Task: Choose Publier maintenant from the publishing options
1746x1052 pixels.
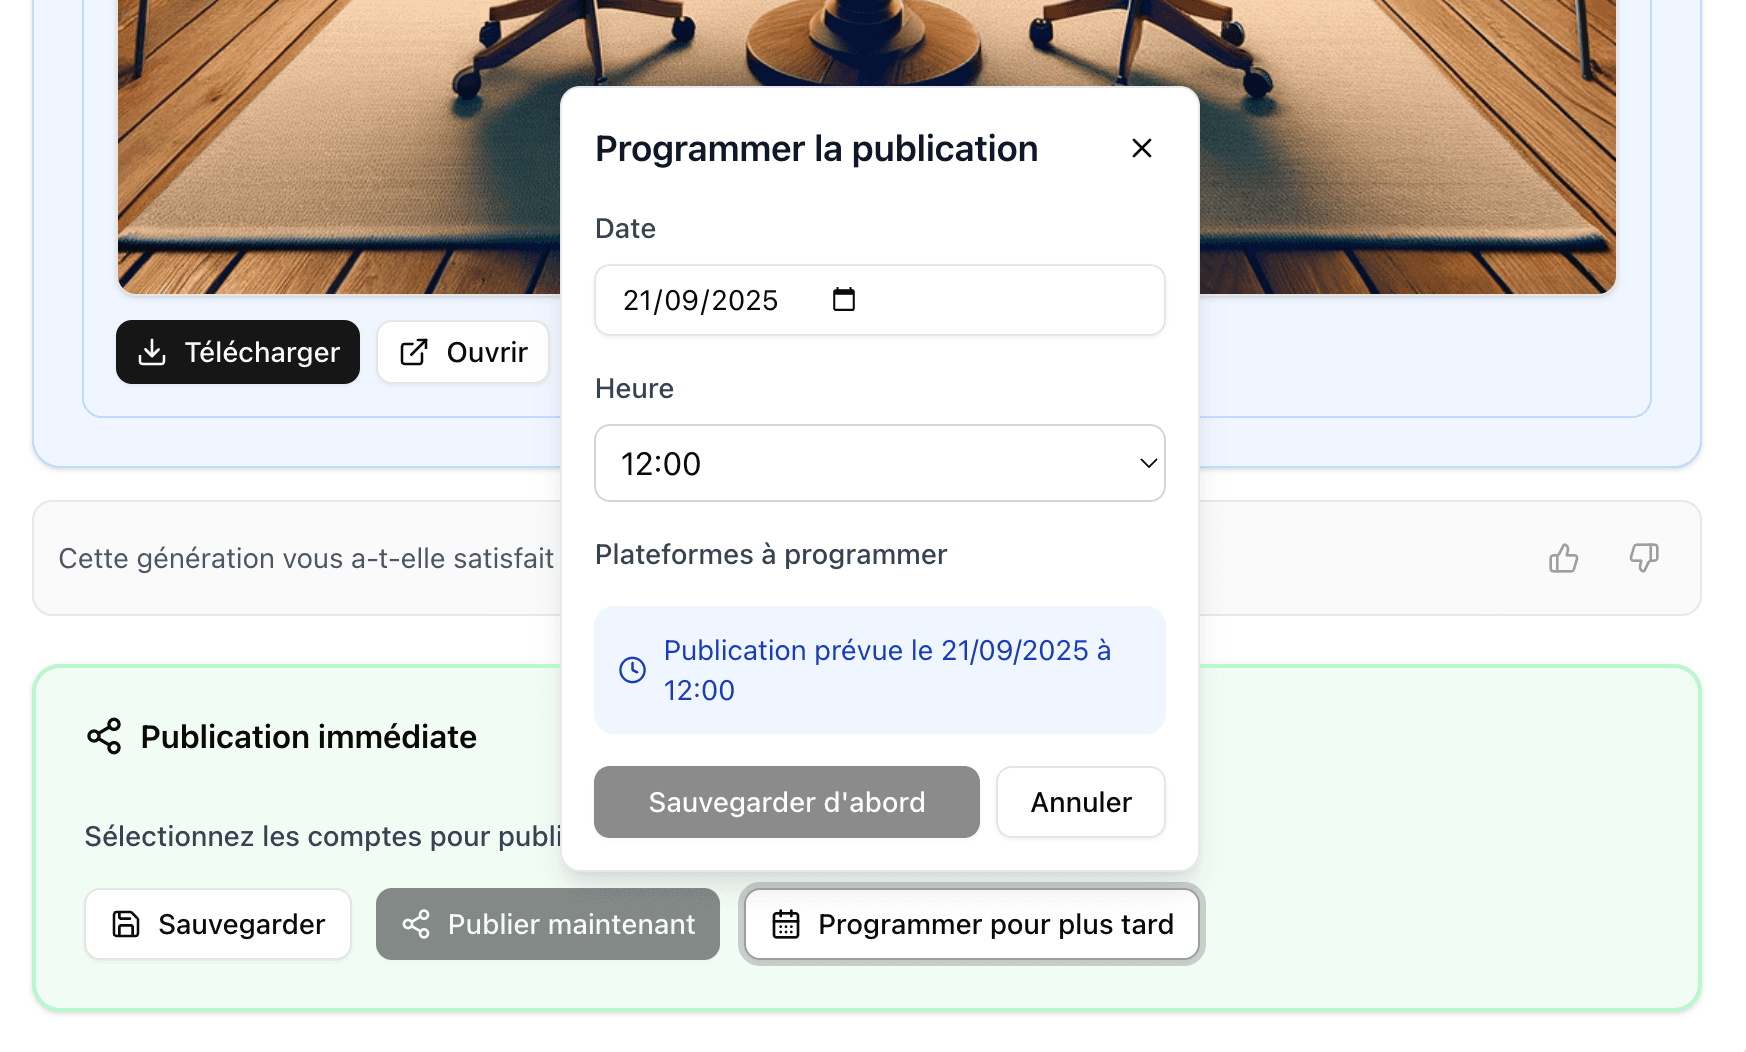Action: click(547, 924)
